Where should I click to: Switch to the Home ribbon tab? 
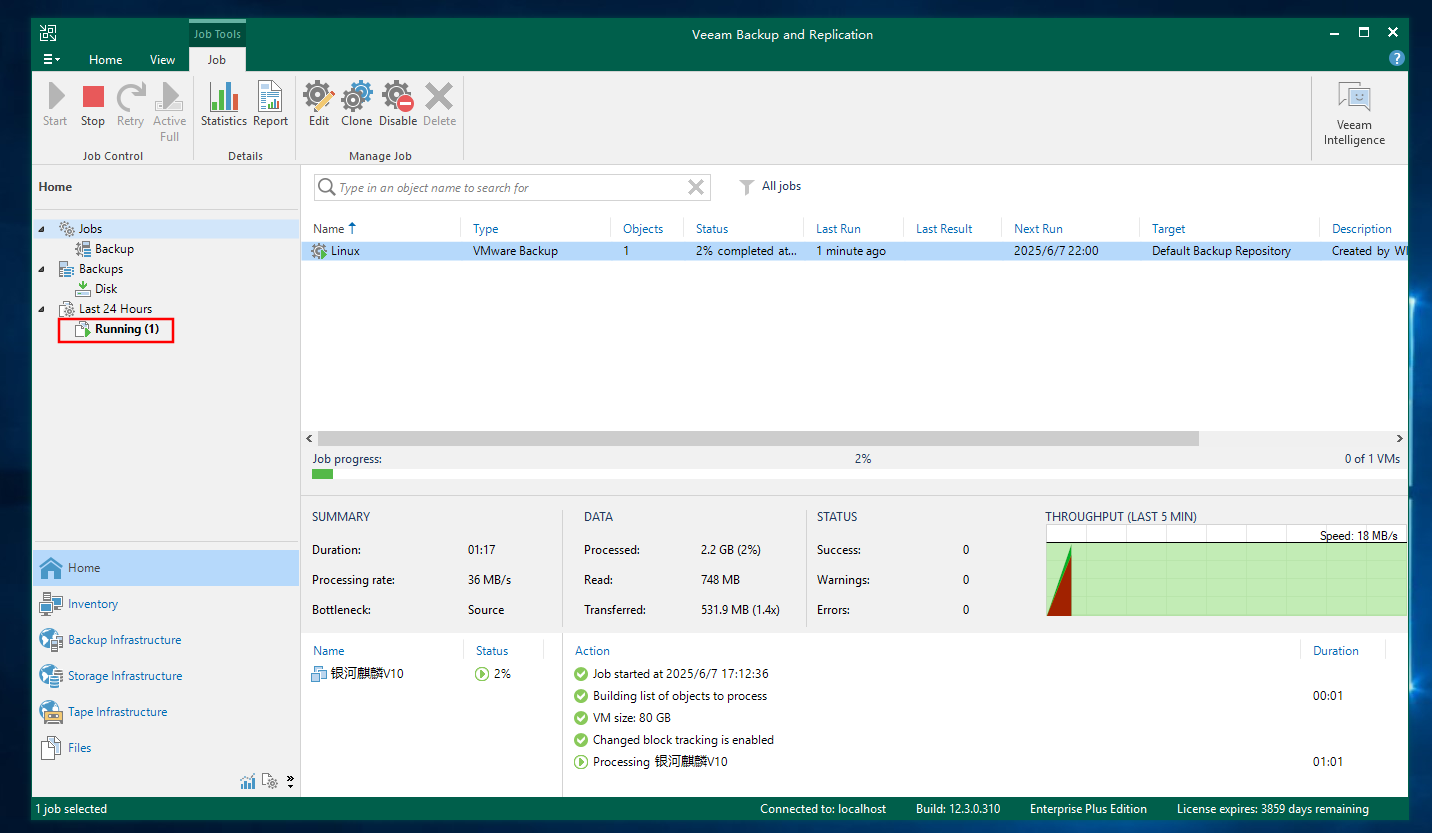[x=105, y=60]
